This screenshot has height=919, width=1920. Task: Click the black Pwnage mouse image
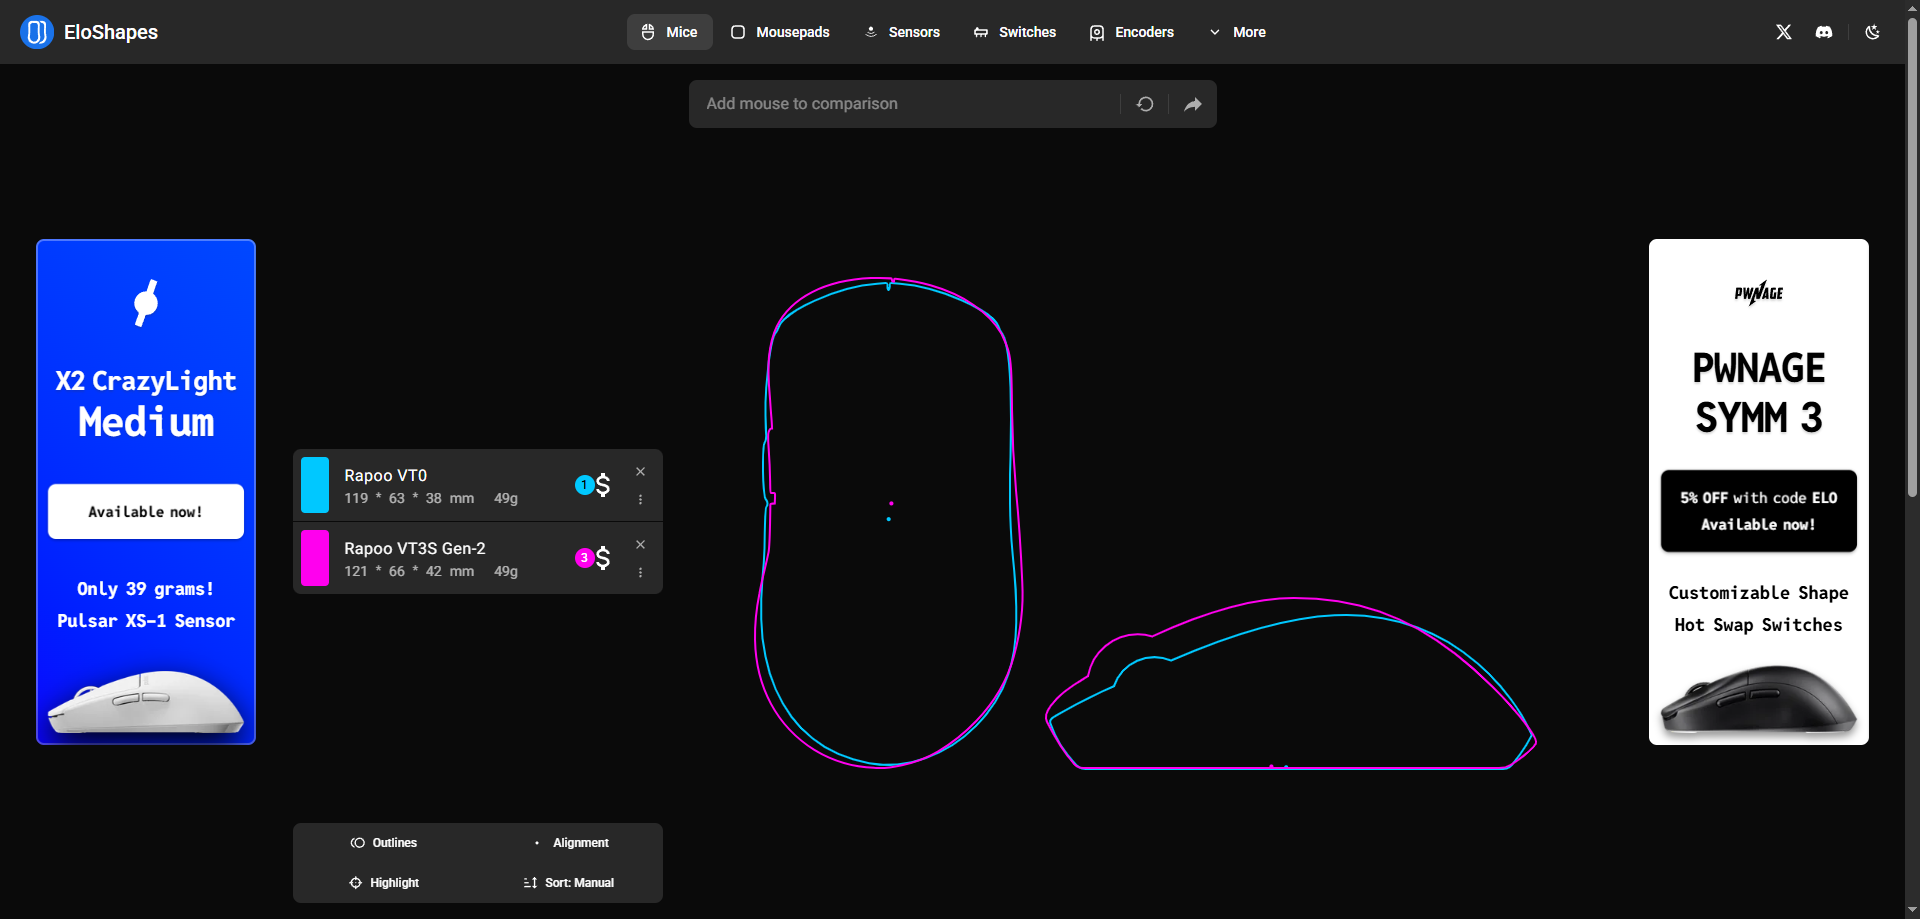point(1759,699)
